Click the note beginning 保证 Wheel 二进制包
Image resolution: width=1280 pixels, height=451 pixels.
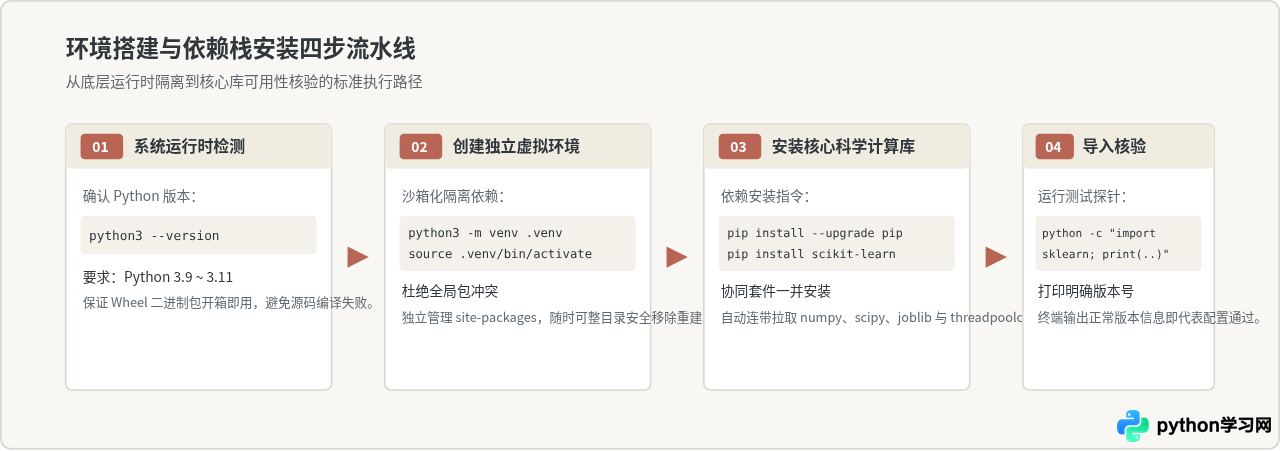(x=229, y=303)
